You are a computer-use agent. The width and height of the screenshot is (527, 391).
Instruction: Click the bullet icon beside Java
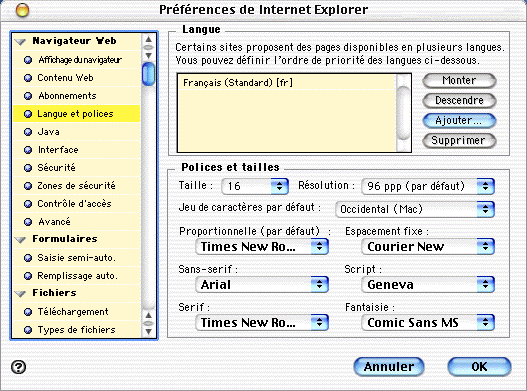(28, 132)
